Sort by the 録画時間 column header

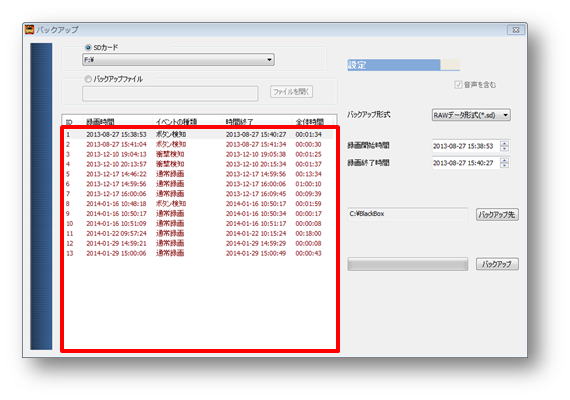[100, 121]
